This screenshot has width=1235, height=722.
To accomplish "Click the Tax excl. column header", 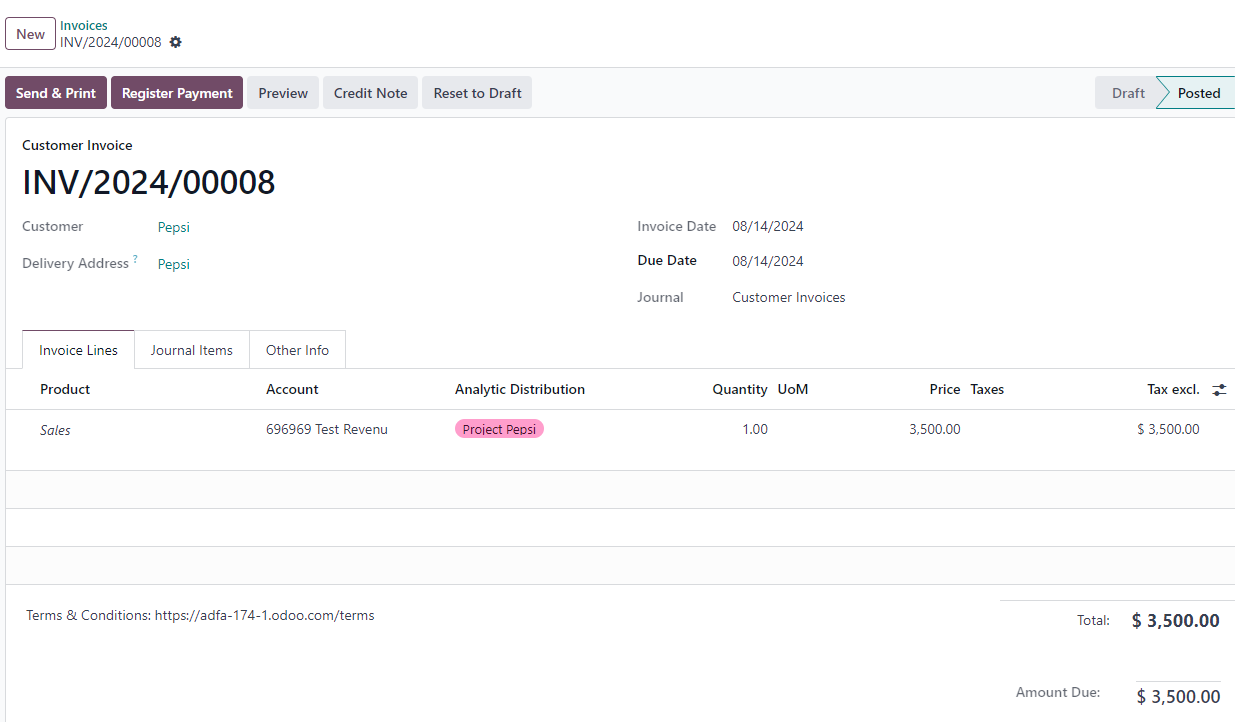I will click(1173, 389).
